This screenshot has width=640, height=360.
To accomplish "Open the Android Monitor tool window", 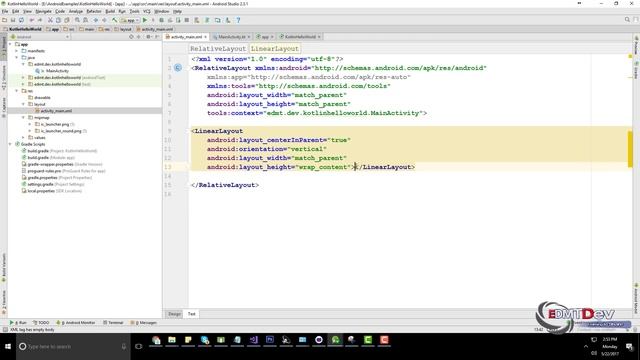I will [x=76, y=322].
